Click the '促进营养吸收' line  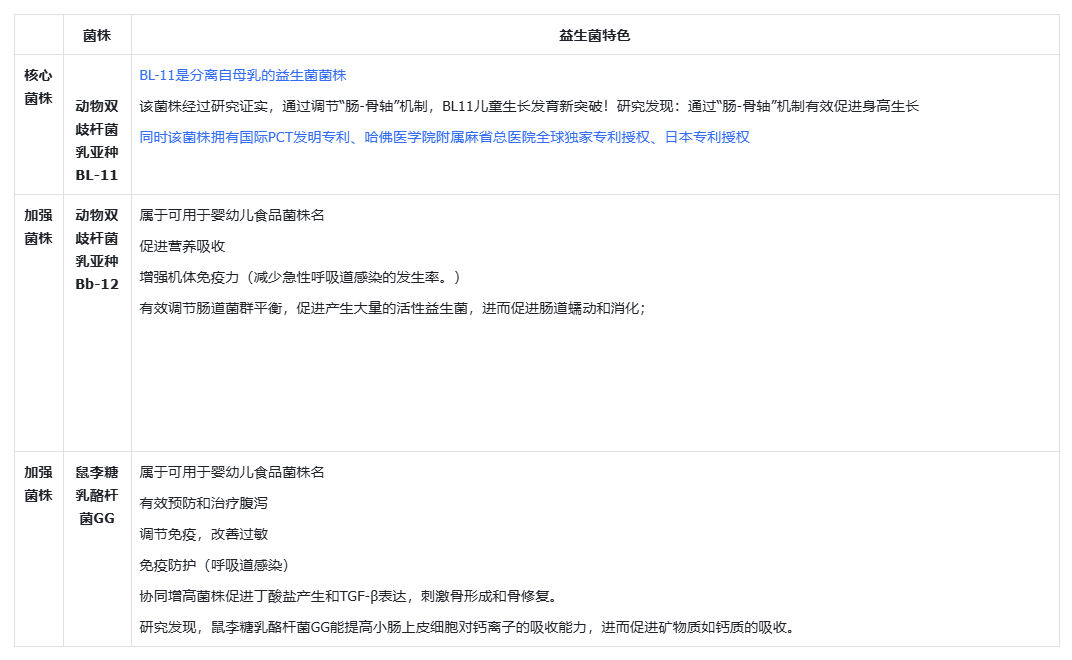pos(182,246)
